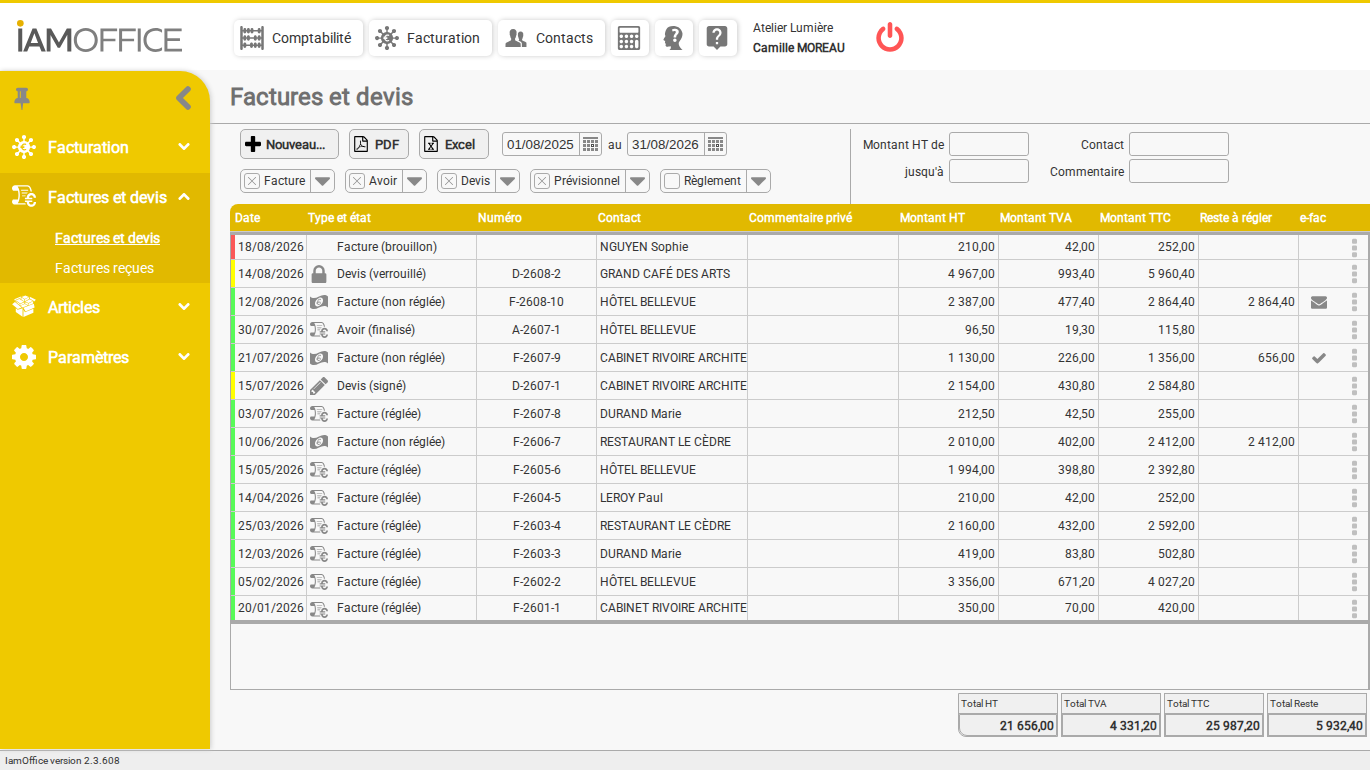The height and width of the screenshot is (770, 1370).
Task: Click the Nouveau... button
Action: [290, 144]
